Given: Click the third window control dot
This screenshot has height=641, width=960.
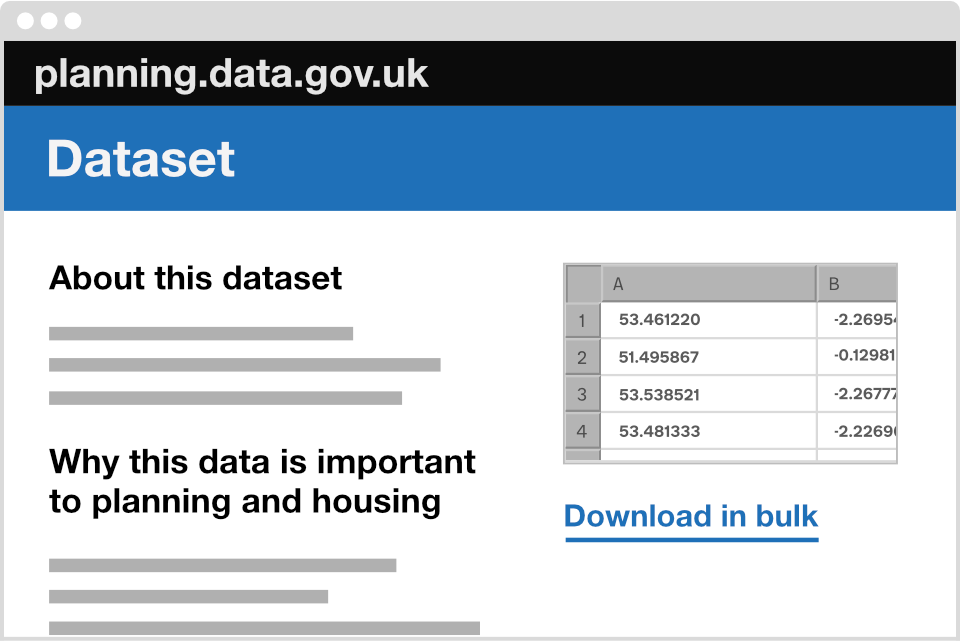Looking at the screenshot, I should (73, 21).
